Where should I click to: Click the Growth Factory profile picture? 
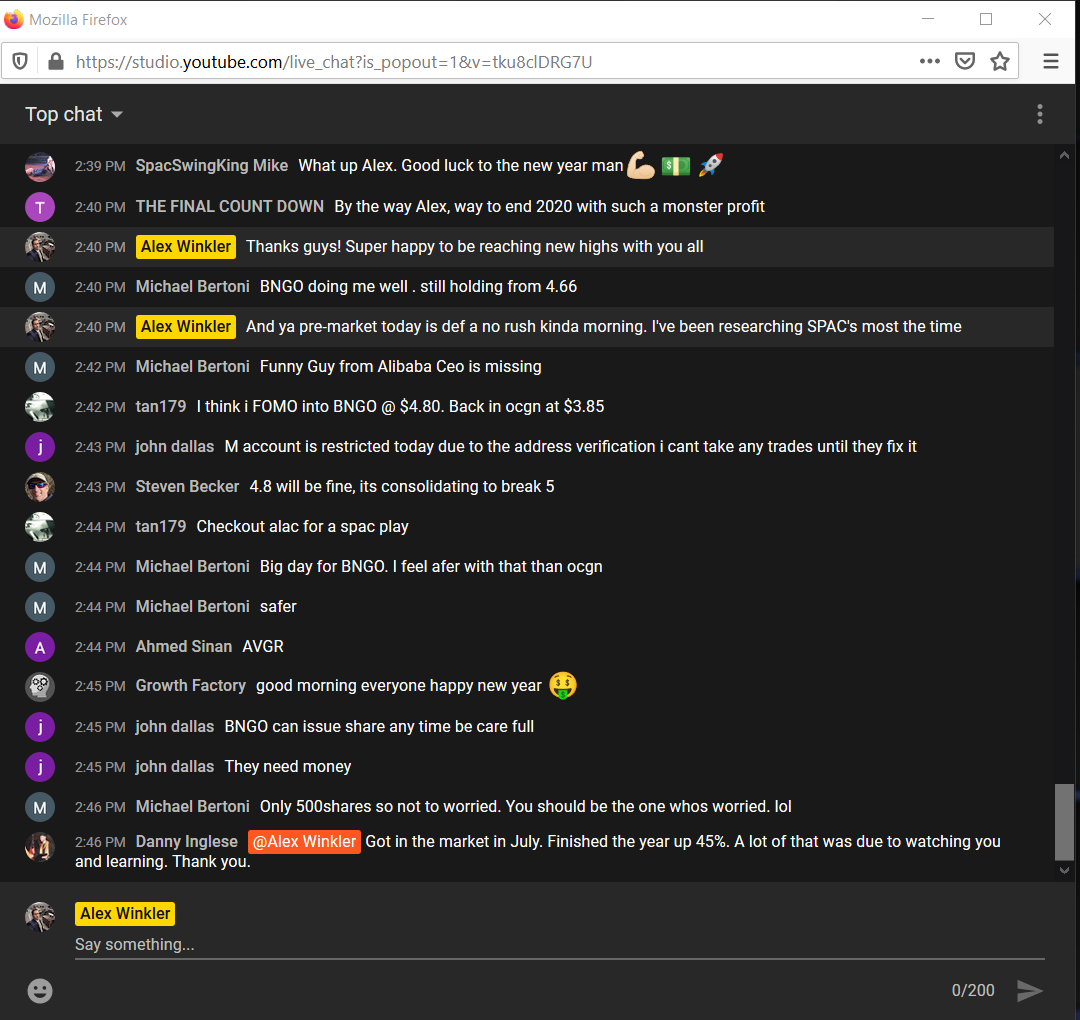40,687
